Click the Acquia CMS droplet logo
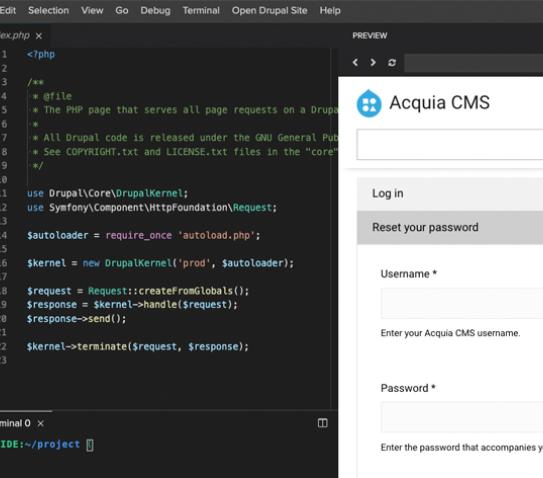This screenshot has height=478, width=543. tap(369, 103)
